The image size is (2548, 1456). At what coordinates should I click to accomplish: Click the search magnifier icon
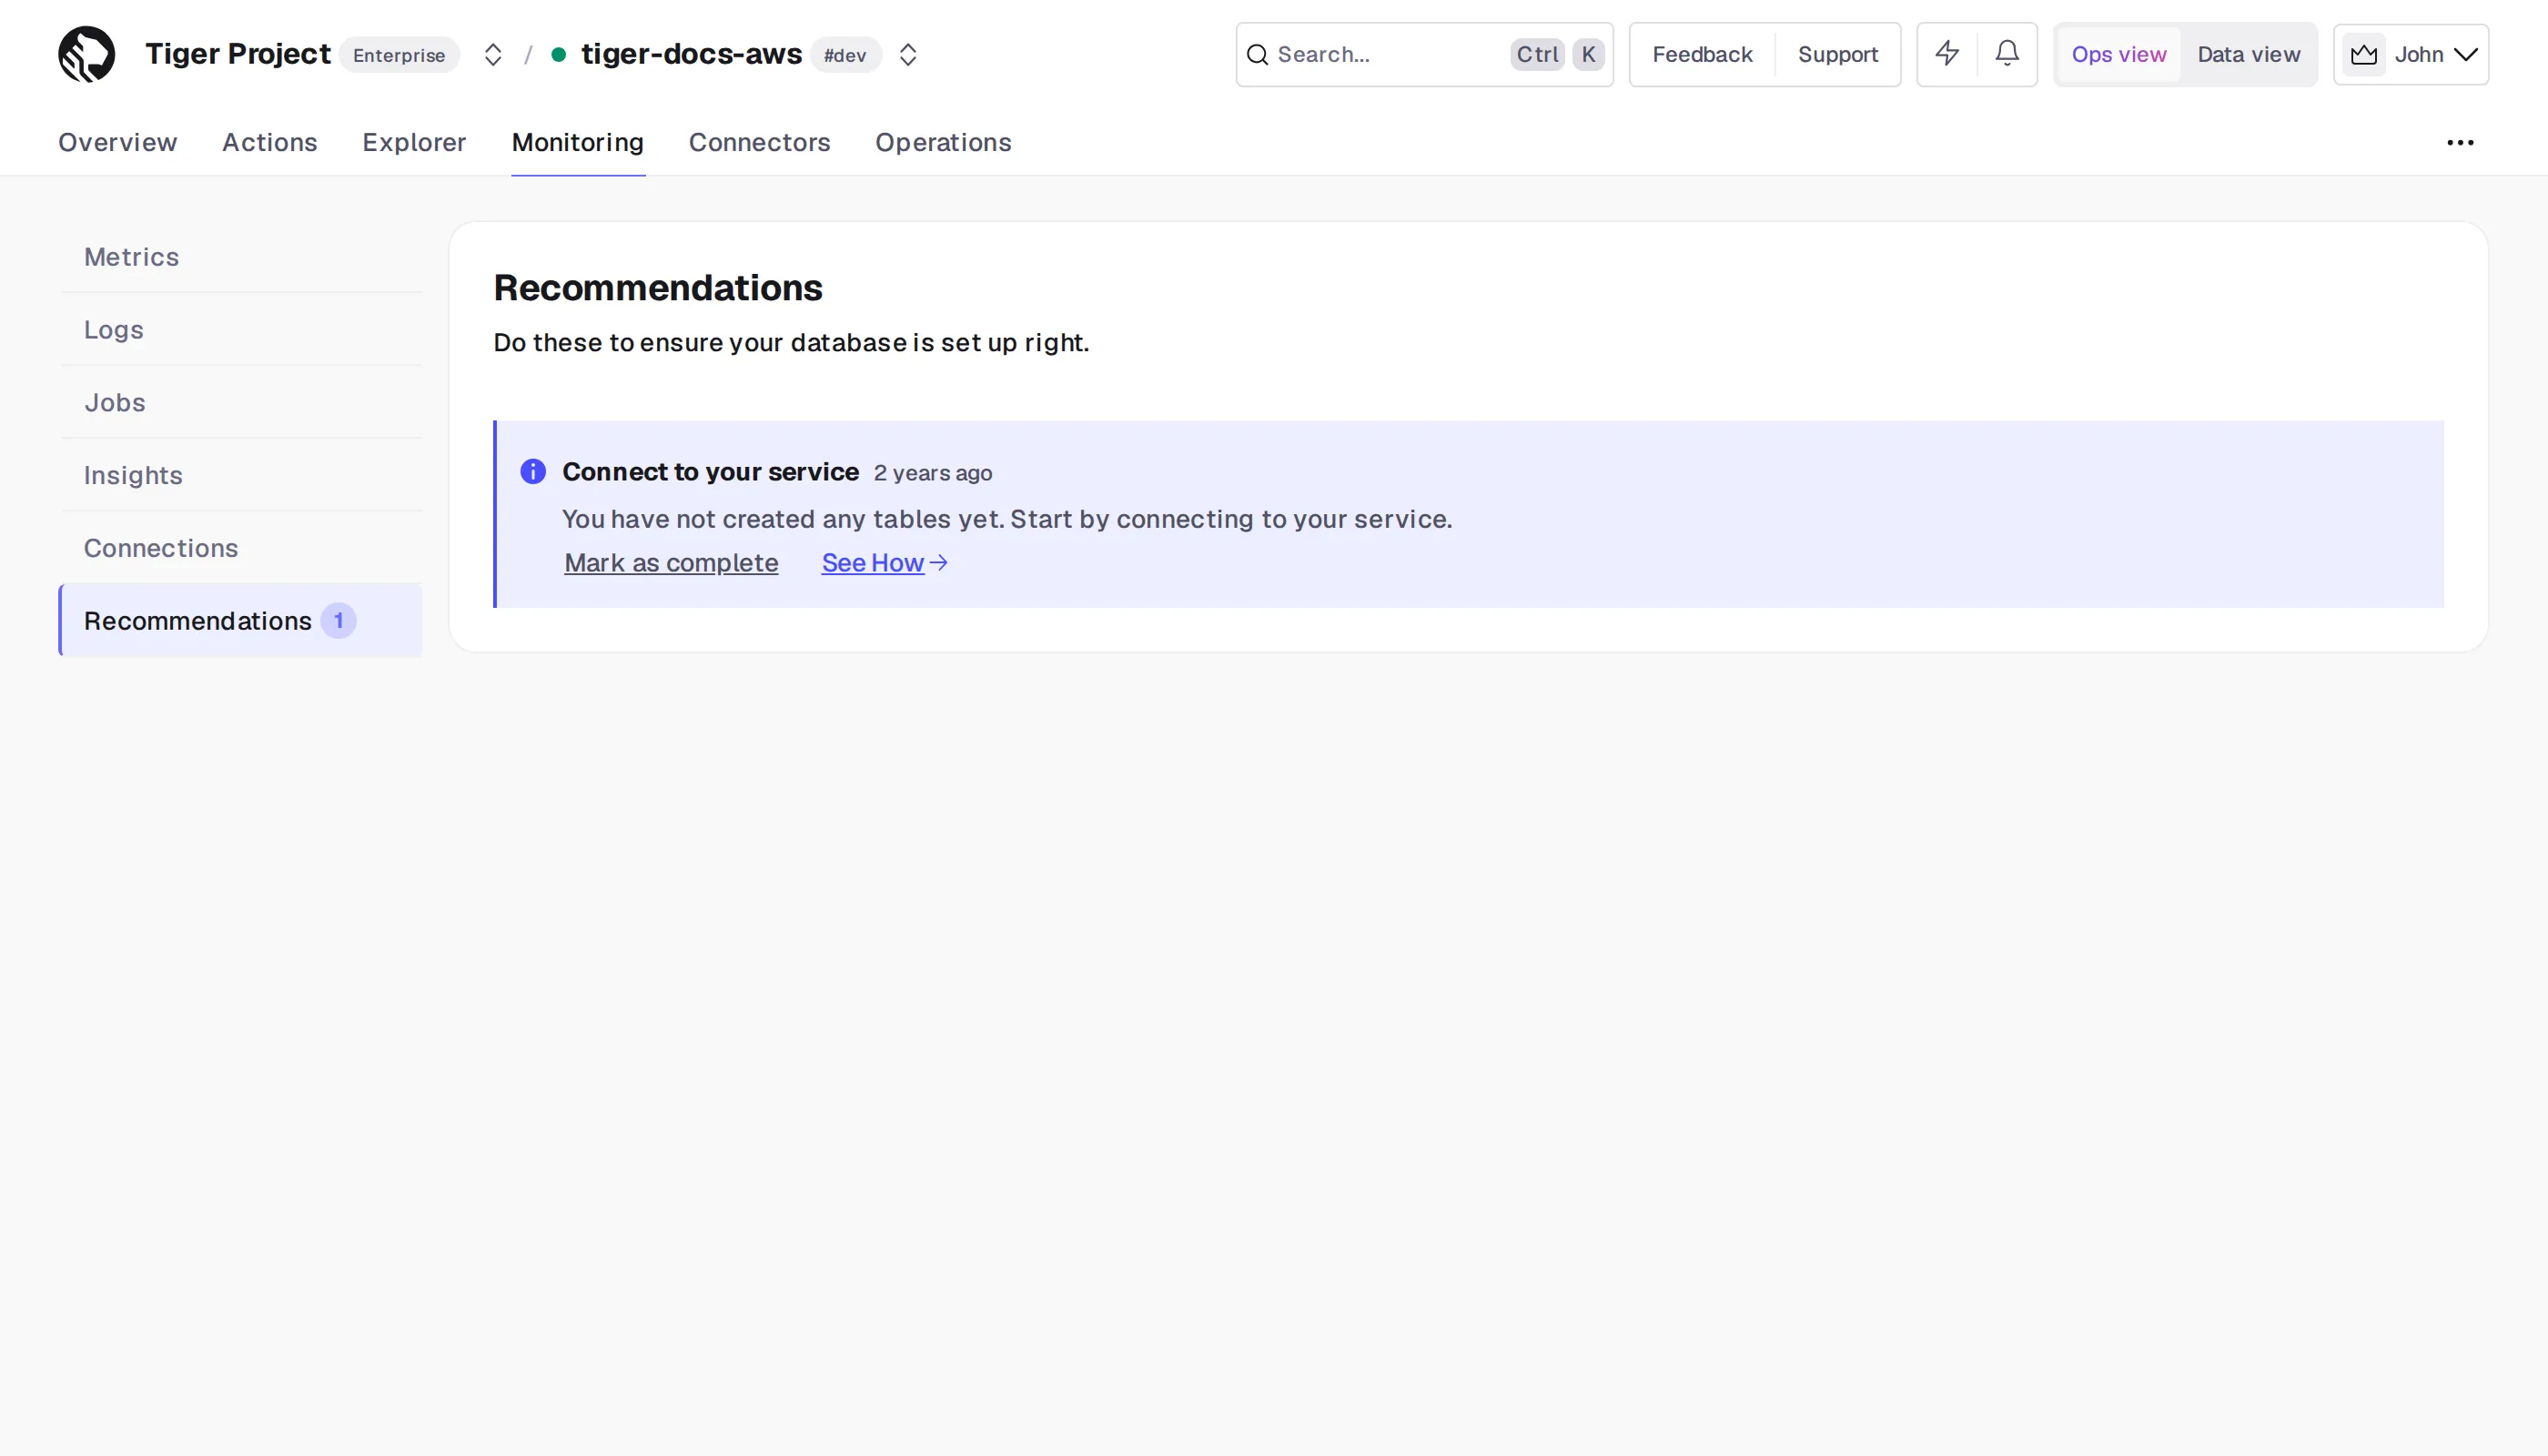1258,55
